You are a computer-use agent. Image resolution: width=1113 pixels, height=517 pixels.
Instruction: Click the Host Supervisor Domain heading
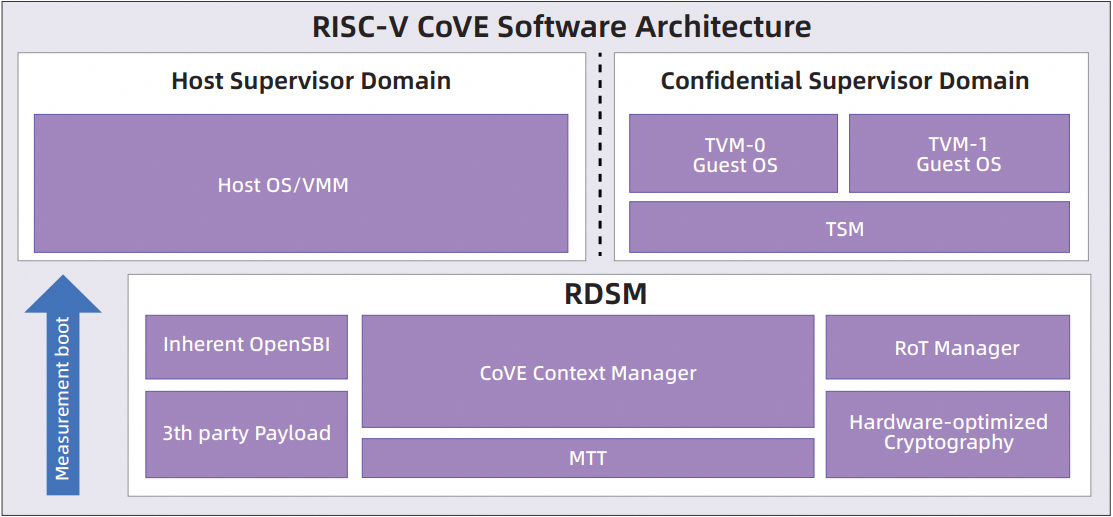click(311, 81)
